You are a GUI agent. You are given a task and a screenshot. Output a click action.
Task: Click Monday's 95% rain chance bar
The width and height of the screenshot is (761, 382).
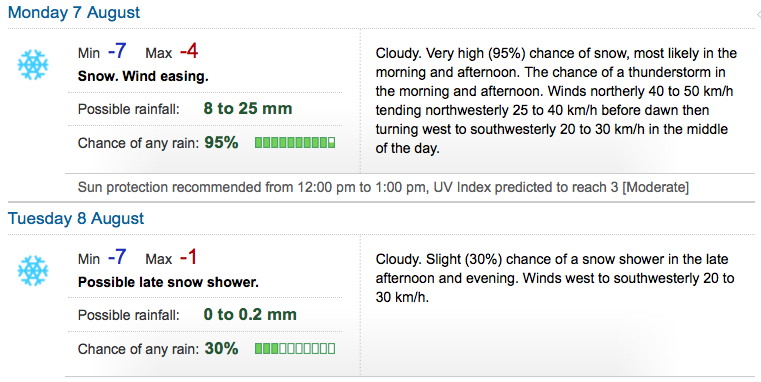[295, 143]
